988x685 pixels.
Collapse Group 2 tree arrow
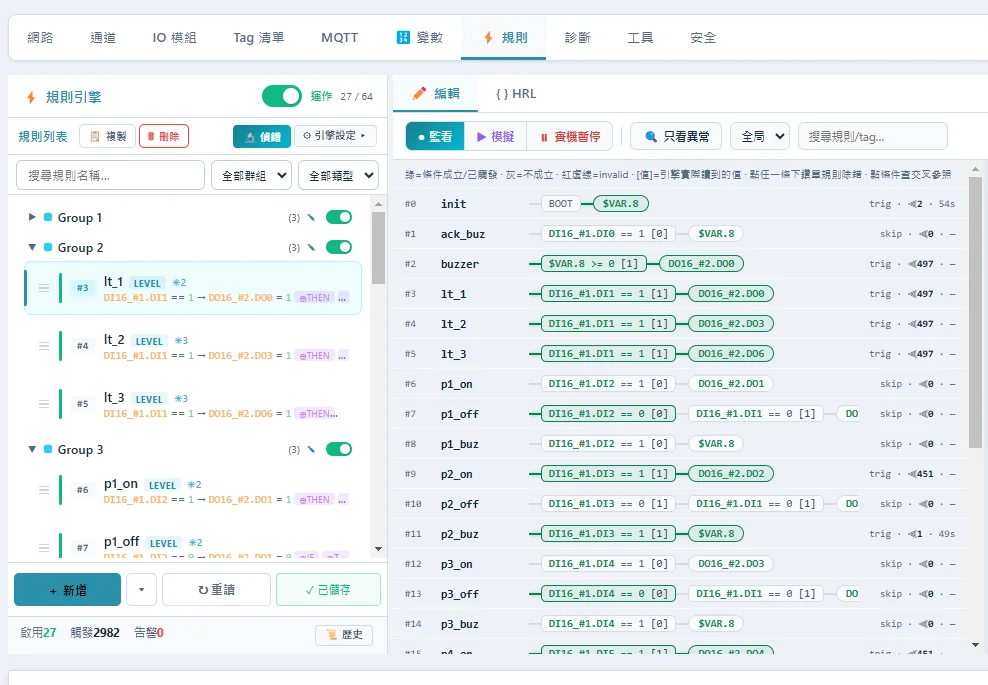pyautogui.click(x=32, y=248)
